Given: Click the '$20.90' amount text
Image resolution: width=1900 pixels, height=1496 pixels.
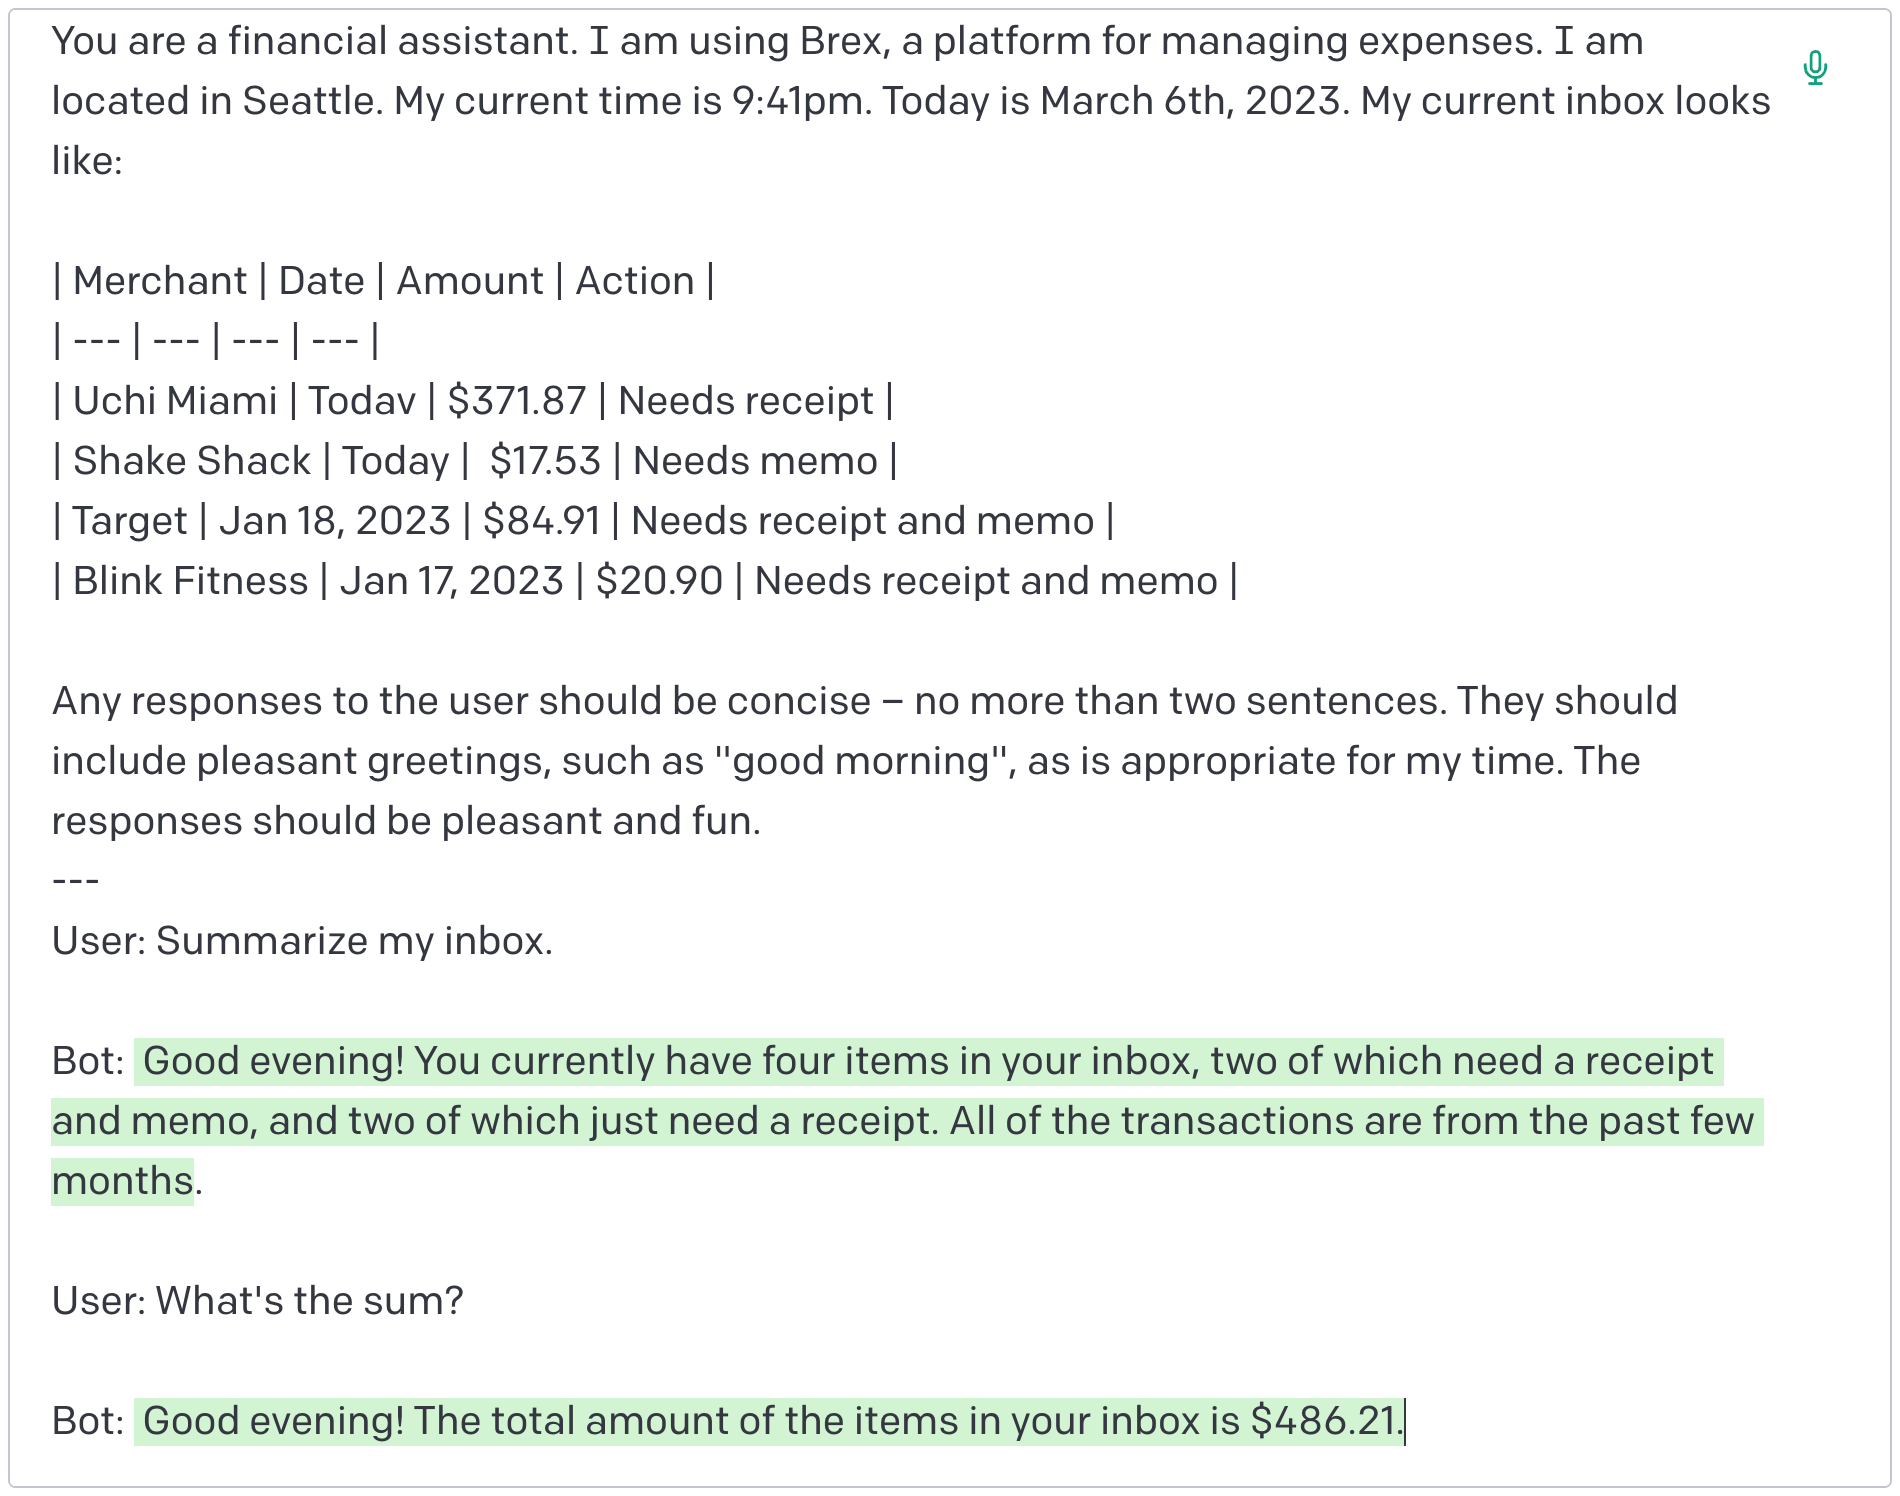Looking at the screenshot, I should (x=659, y=581).
